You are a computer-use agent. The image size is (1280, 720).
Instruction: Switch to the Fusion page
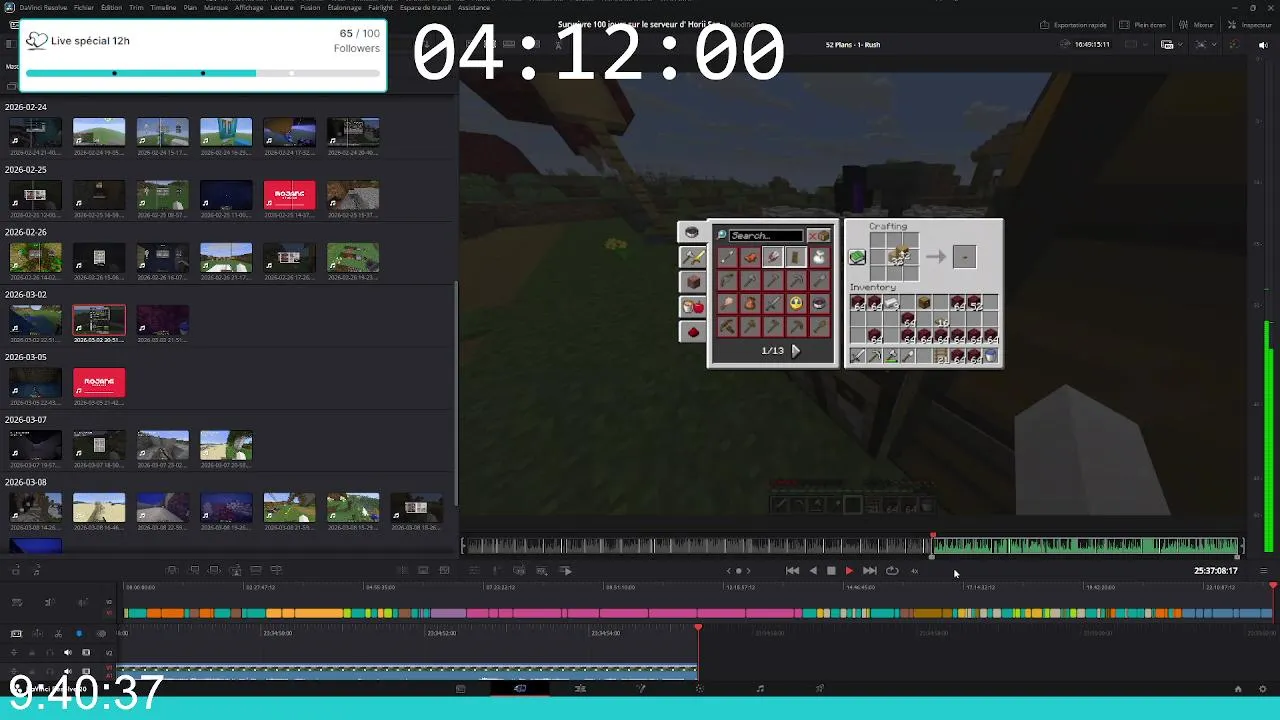641,688
